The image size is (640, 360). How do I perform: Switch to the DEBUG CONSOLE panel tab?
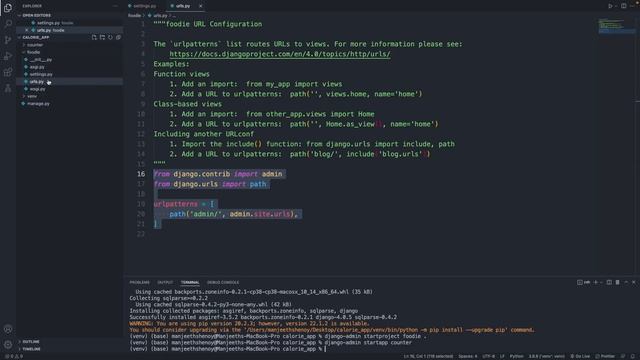[223, 282]
